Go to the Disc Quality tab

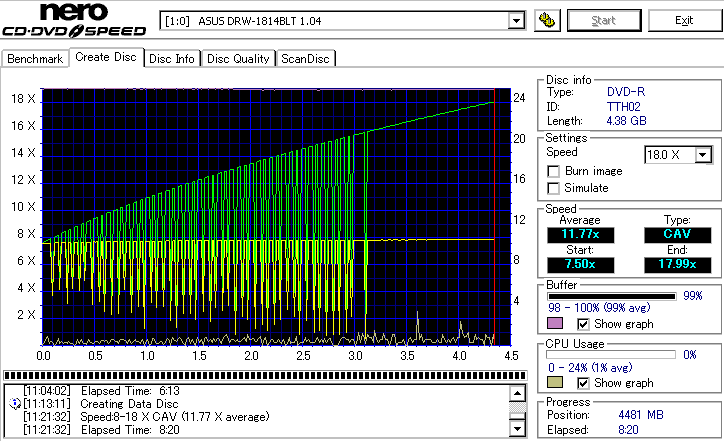238,59
